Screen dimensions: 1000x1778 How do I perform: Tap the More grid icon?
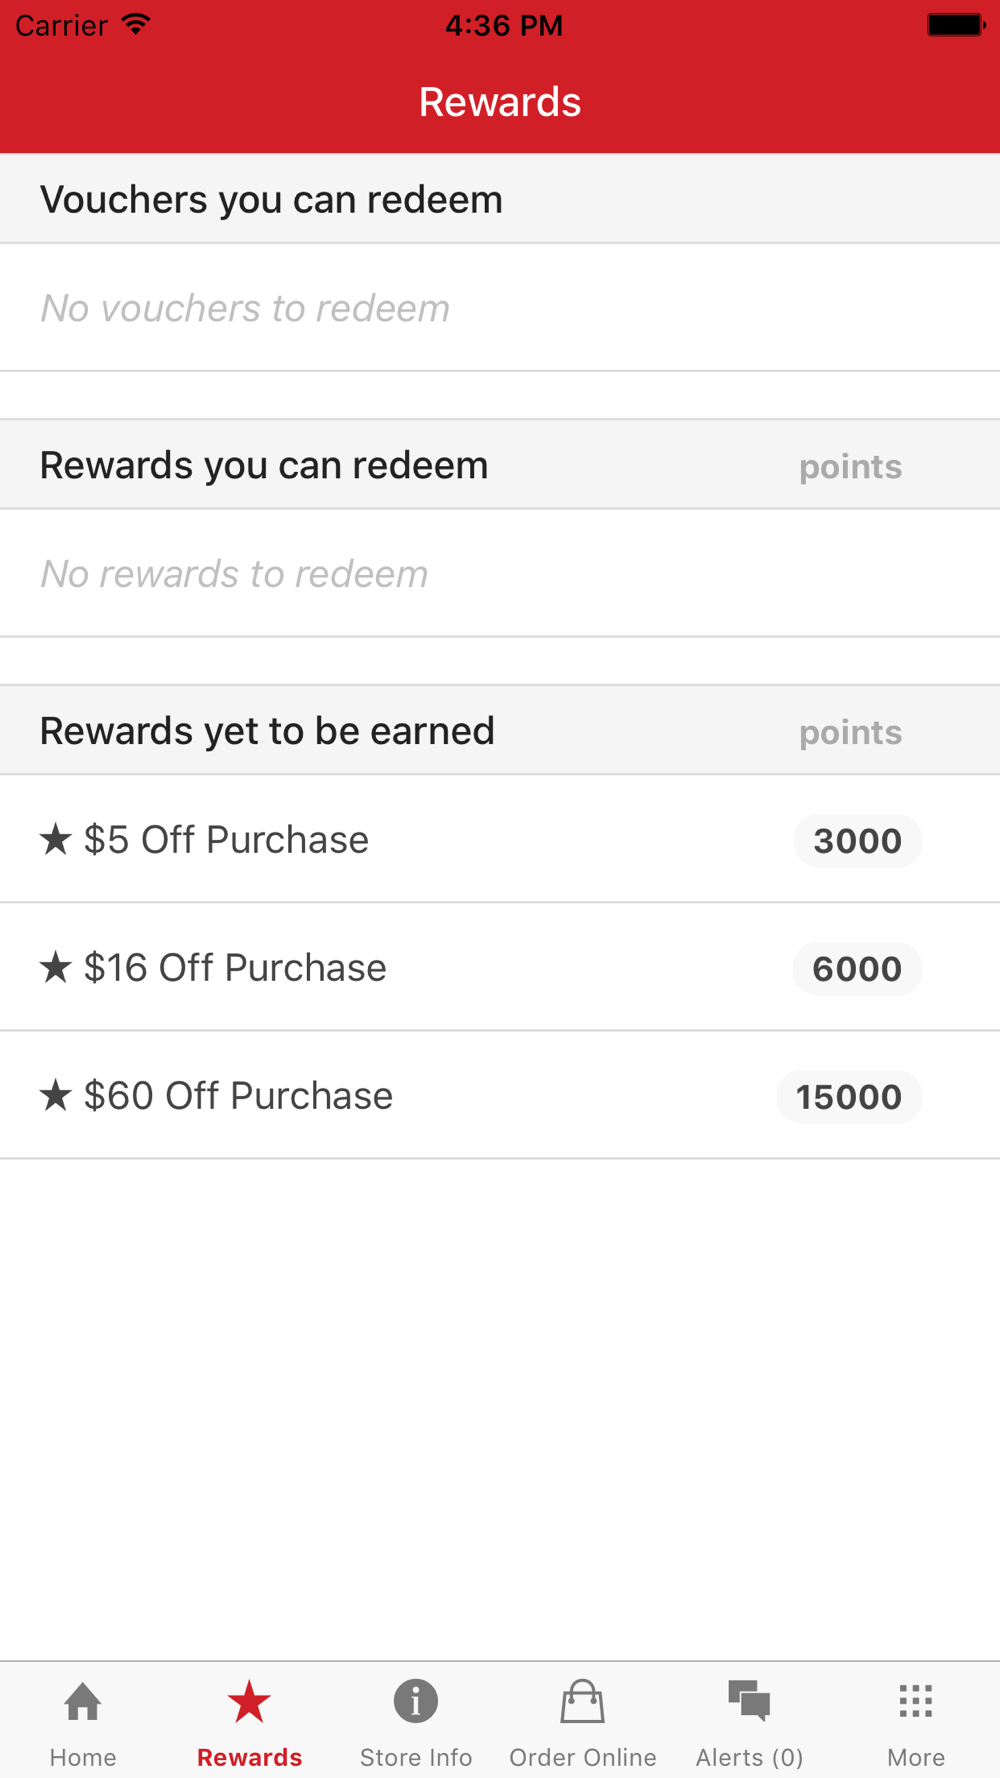pos(915,1701)
